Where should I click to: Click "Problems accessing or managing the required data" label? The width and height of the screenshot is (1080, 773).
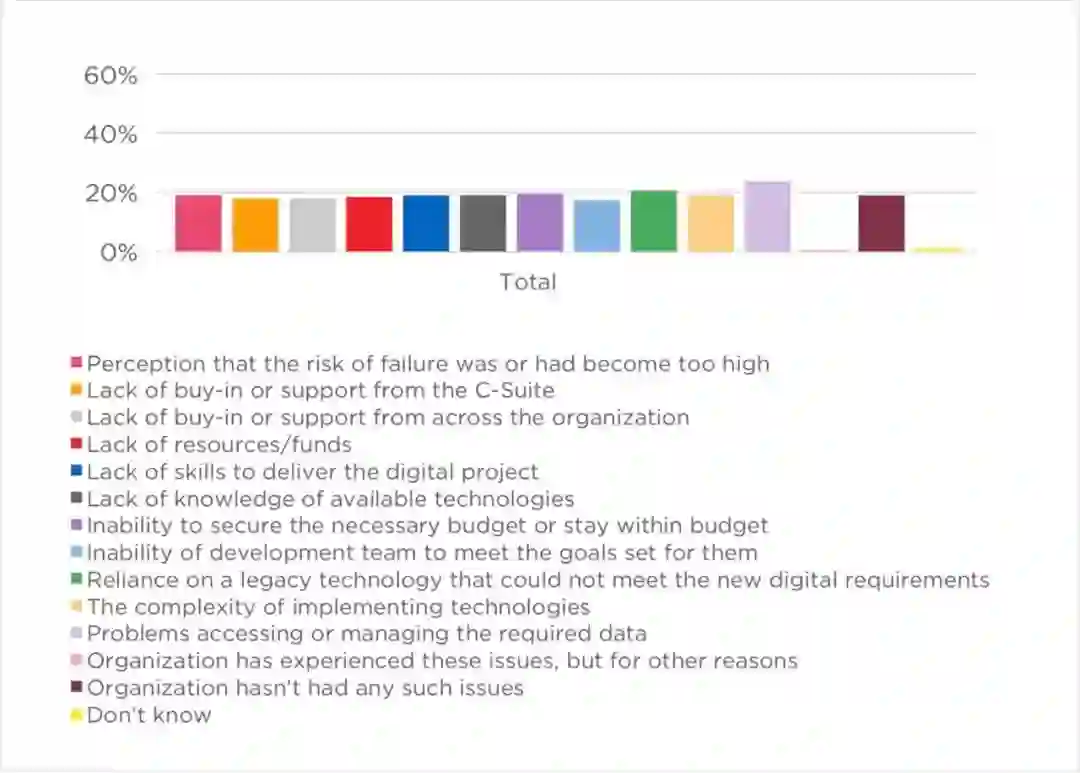coord(366,634)
